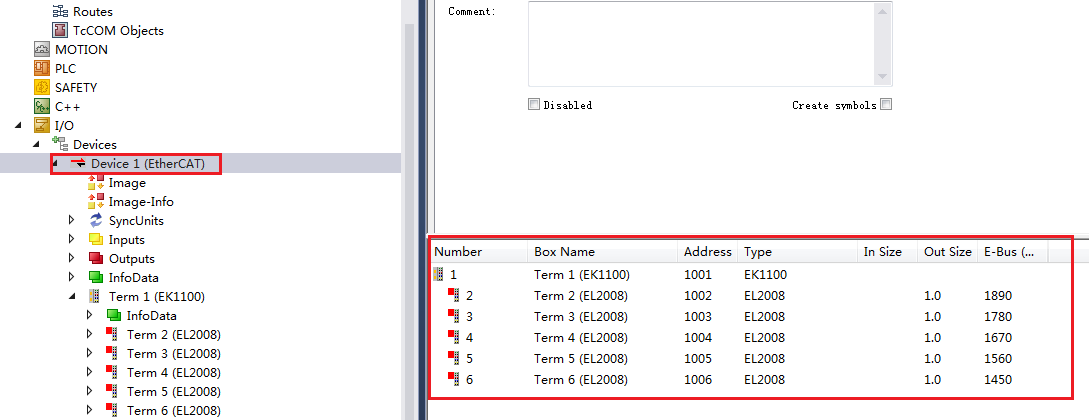Click address 1004 in the table
The width and height of the screenshot is (1089, 420).
click(698, 338)
